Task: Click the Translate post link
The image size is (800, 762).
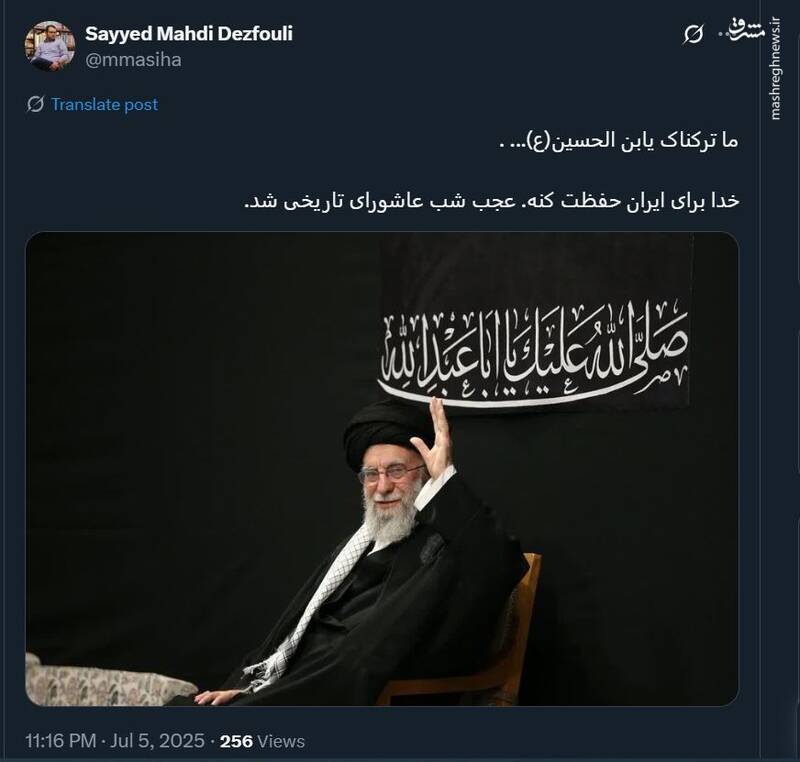Action: (105, 105)
